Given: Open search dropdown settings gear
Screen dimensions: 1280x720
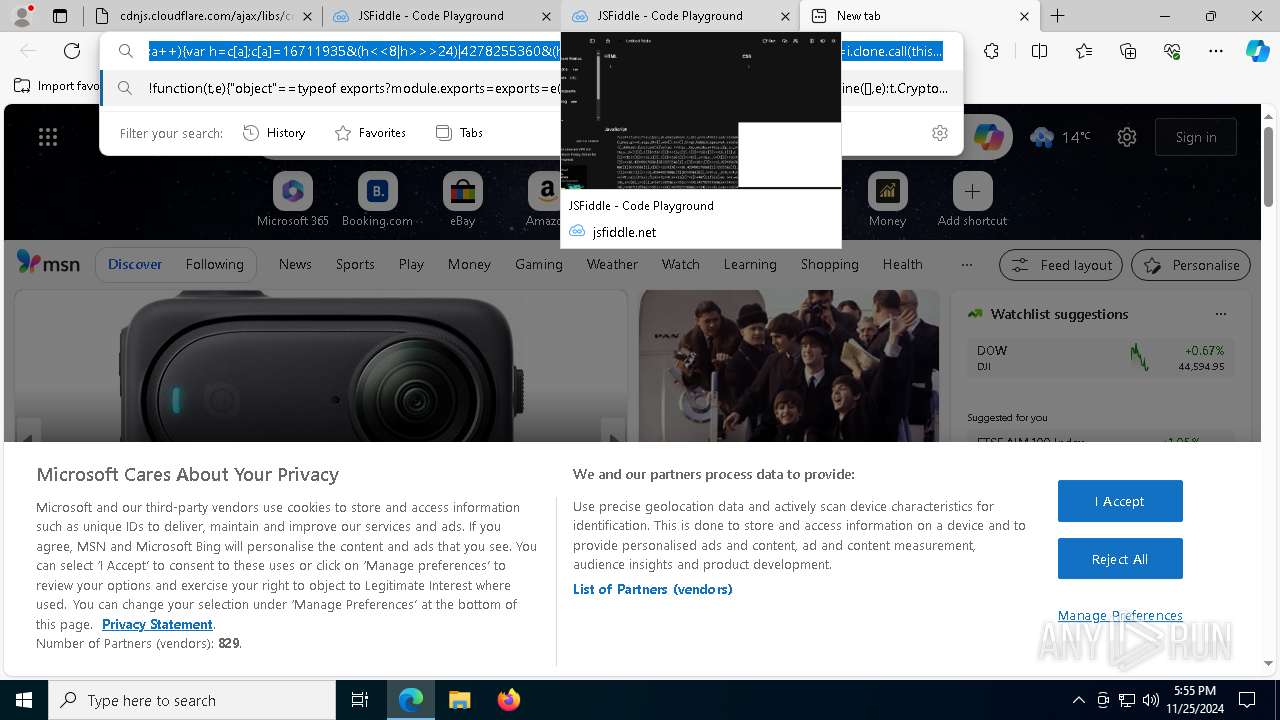Looking at the screenshot, I should [939, 133].
